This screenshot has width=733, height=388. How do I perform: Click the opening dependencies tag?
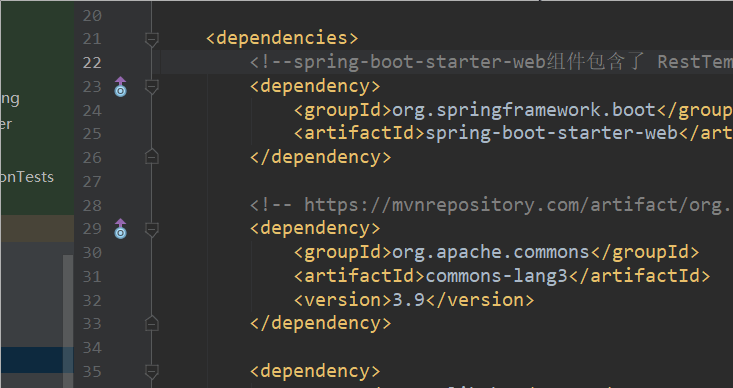pos(282,38)
